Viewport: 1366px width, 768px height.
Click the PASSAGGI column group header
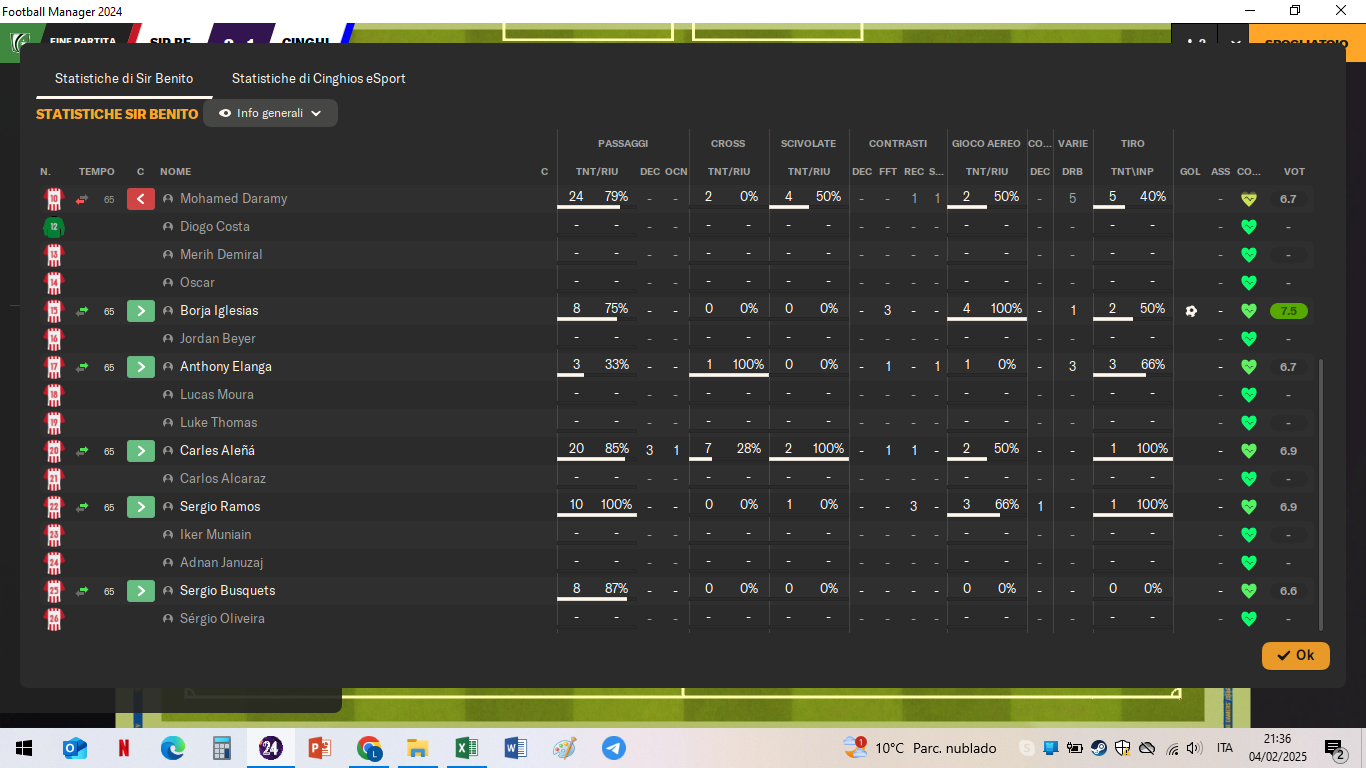(623, 144)
